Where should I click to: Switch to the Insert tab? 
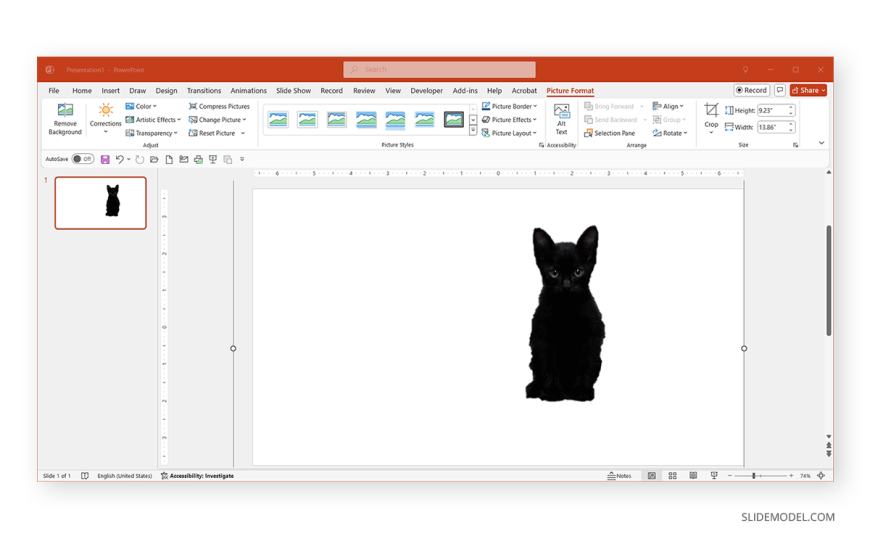click(110, 90)
